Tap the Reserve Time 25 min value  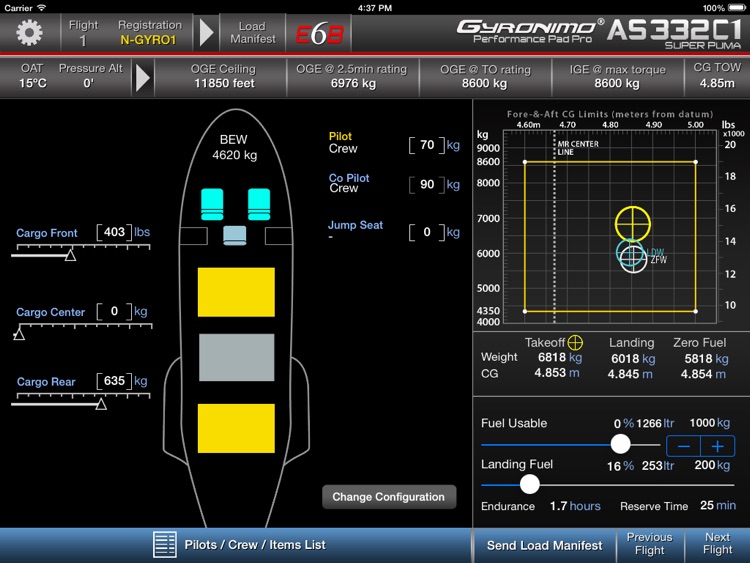point(718,506)
